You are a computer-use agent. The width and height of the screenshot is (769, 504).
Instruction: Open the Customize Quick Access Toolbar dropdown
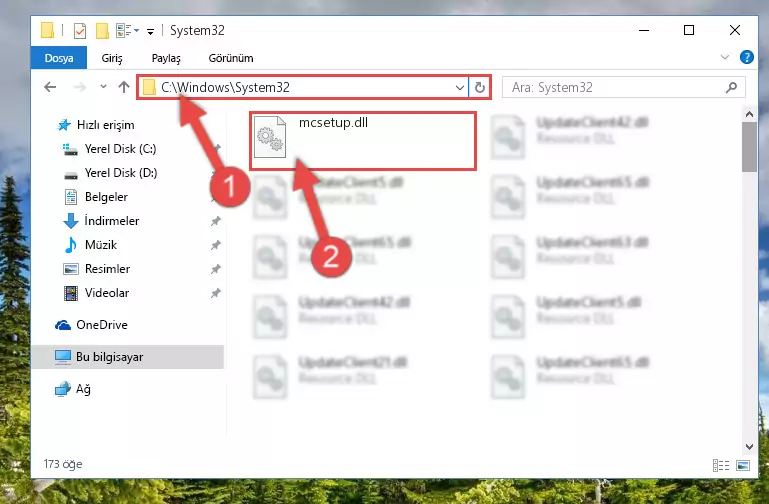pyautogui.click(x=151, y=31)
